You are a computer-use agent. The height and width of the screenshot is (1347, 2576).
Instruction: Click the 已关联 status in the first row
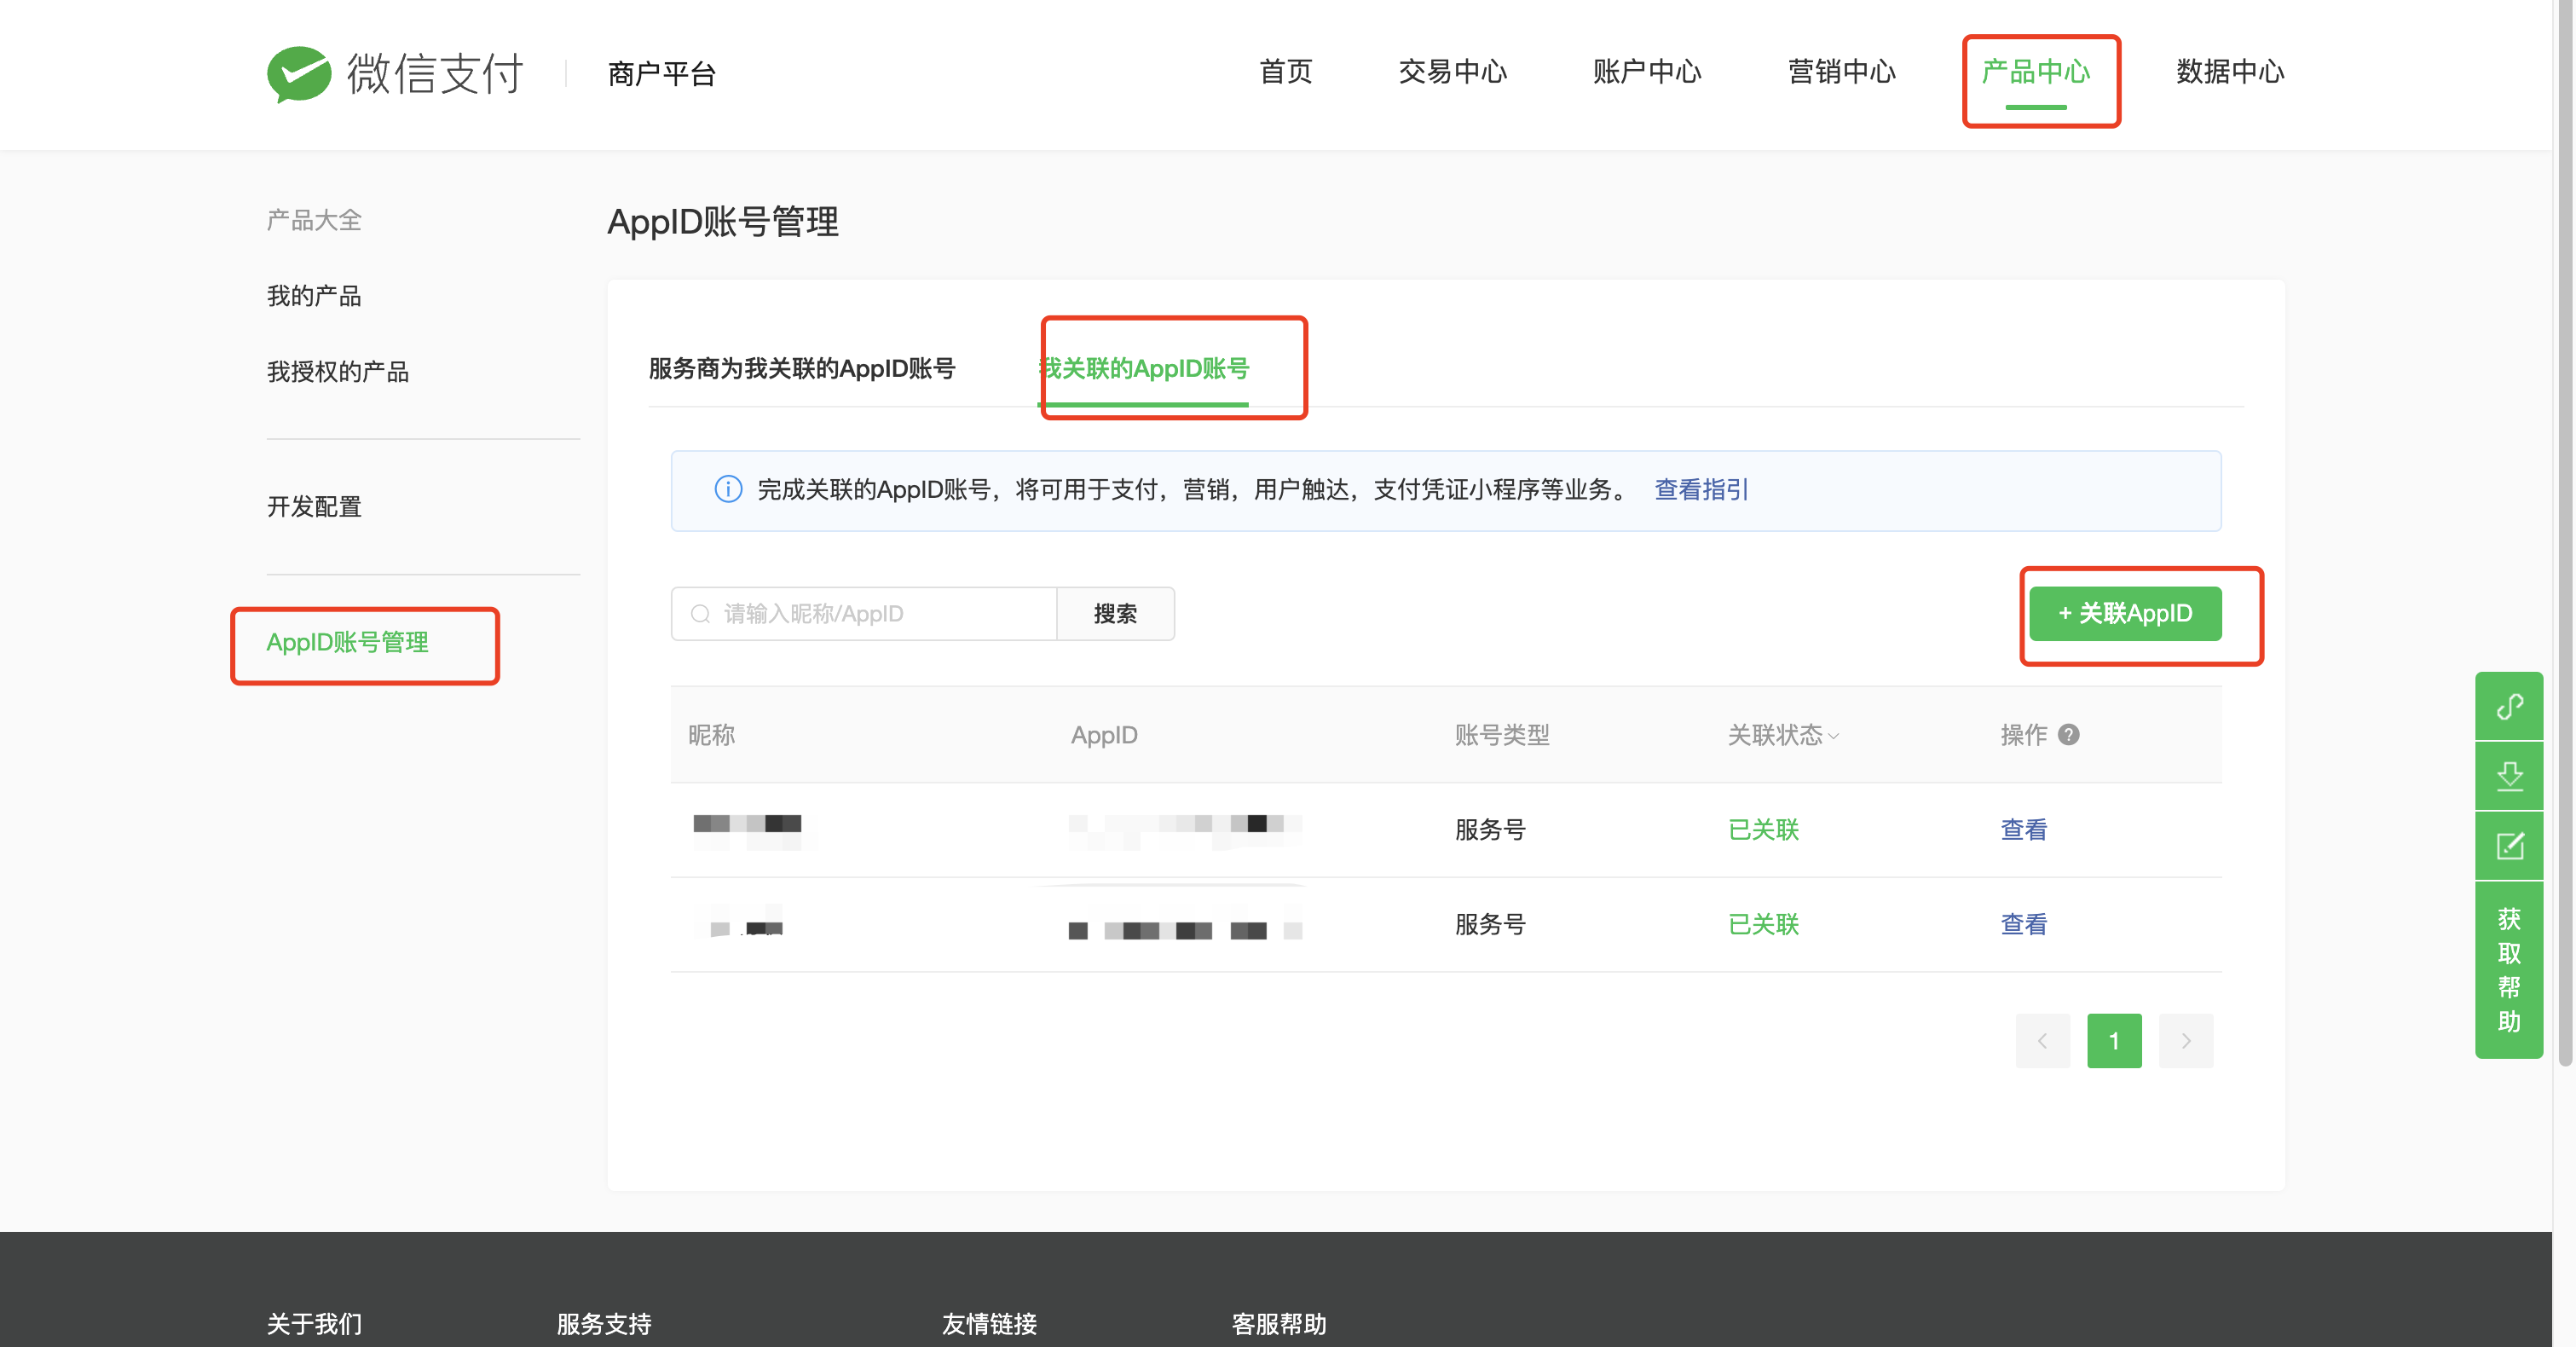click(x=1763, y=829)
